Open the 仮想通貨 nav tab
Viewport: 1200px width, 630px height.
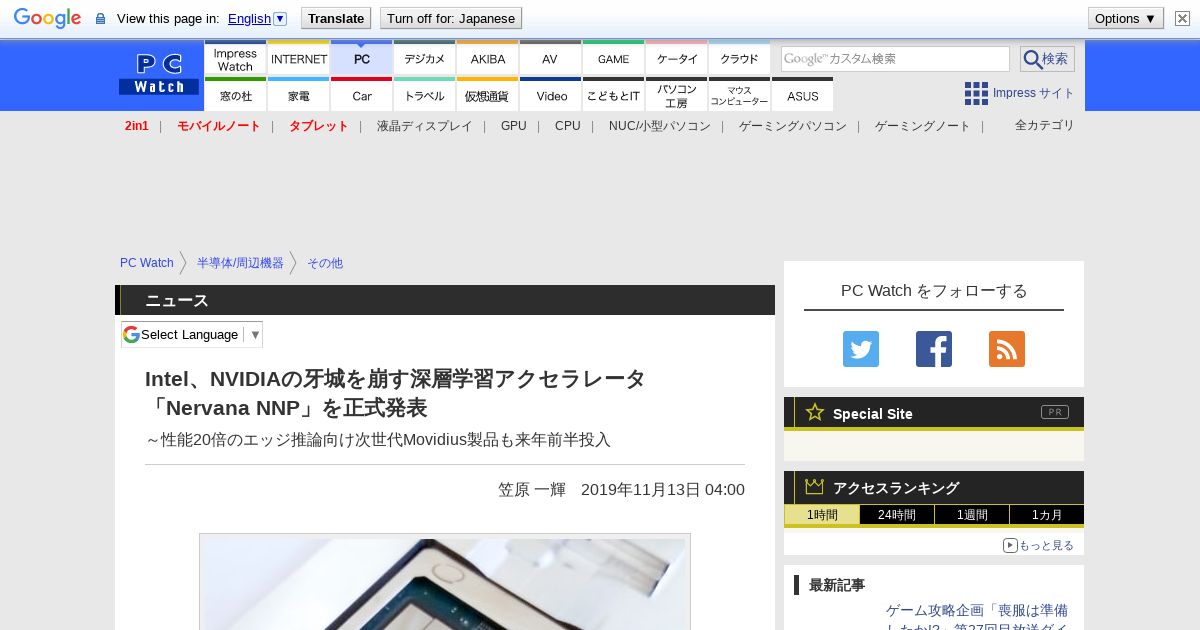coord(488,95)
